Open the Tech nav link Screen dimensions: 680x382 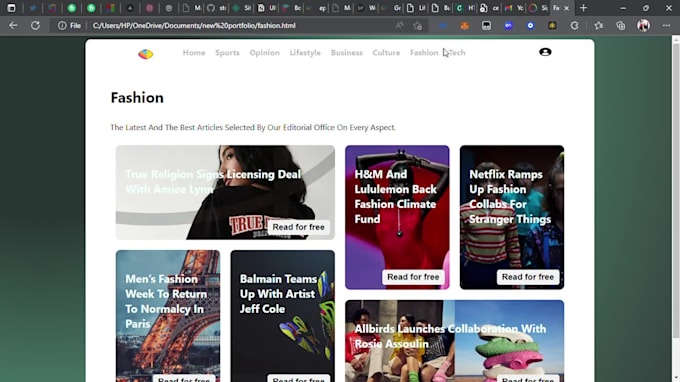tap(457, 52)
